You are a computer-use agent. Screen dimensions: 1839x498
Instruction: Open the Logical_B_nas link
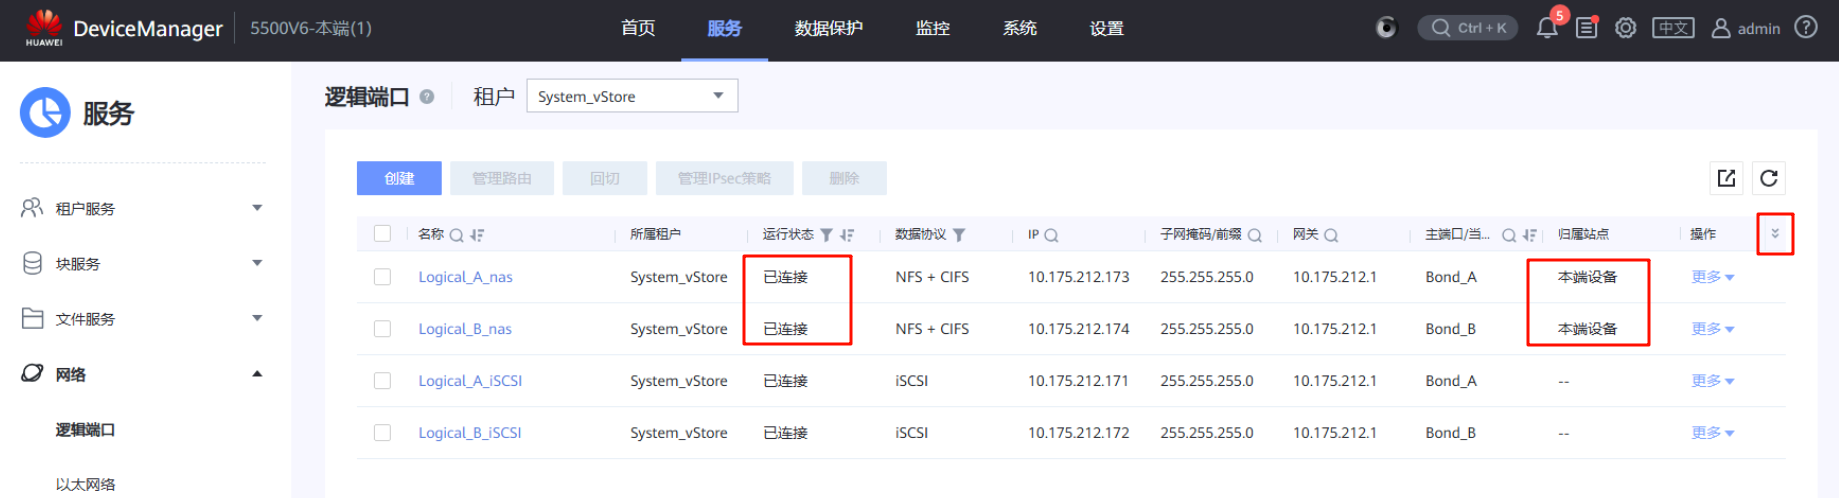[x=465, y=329]
